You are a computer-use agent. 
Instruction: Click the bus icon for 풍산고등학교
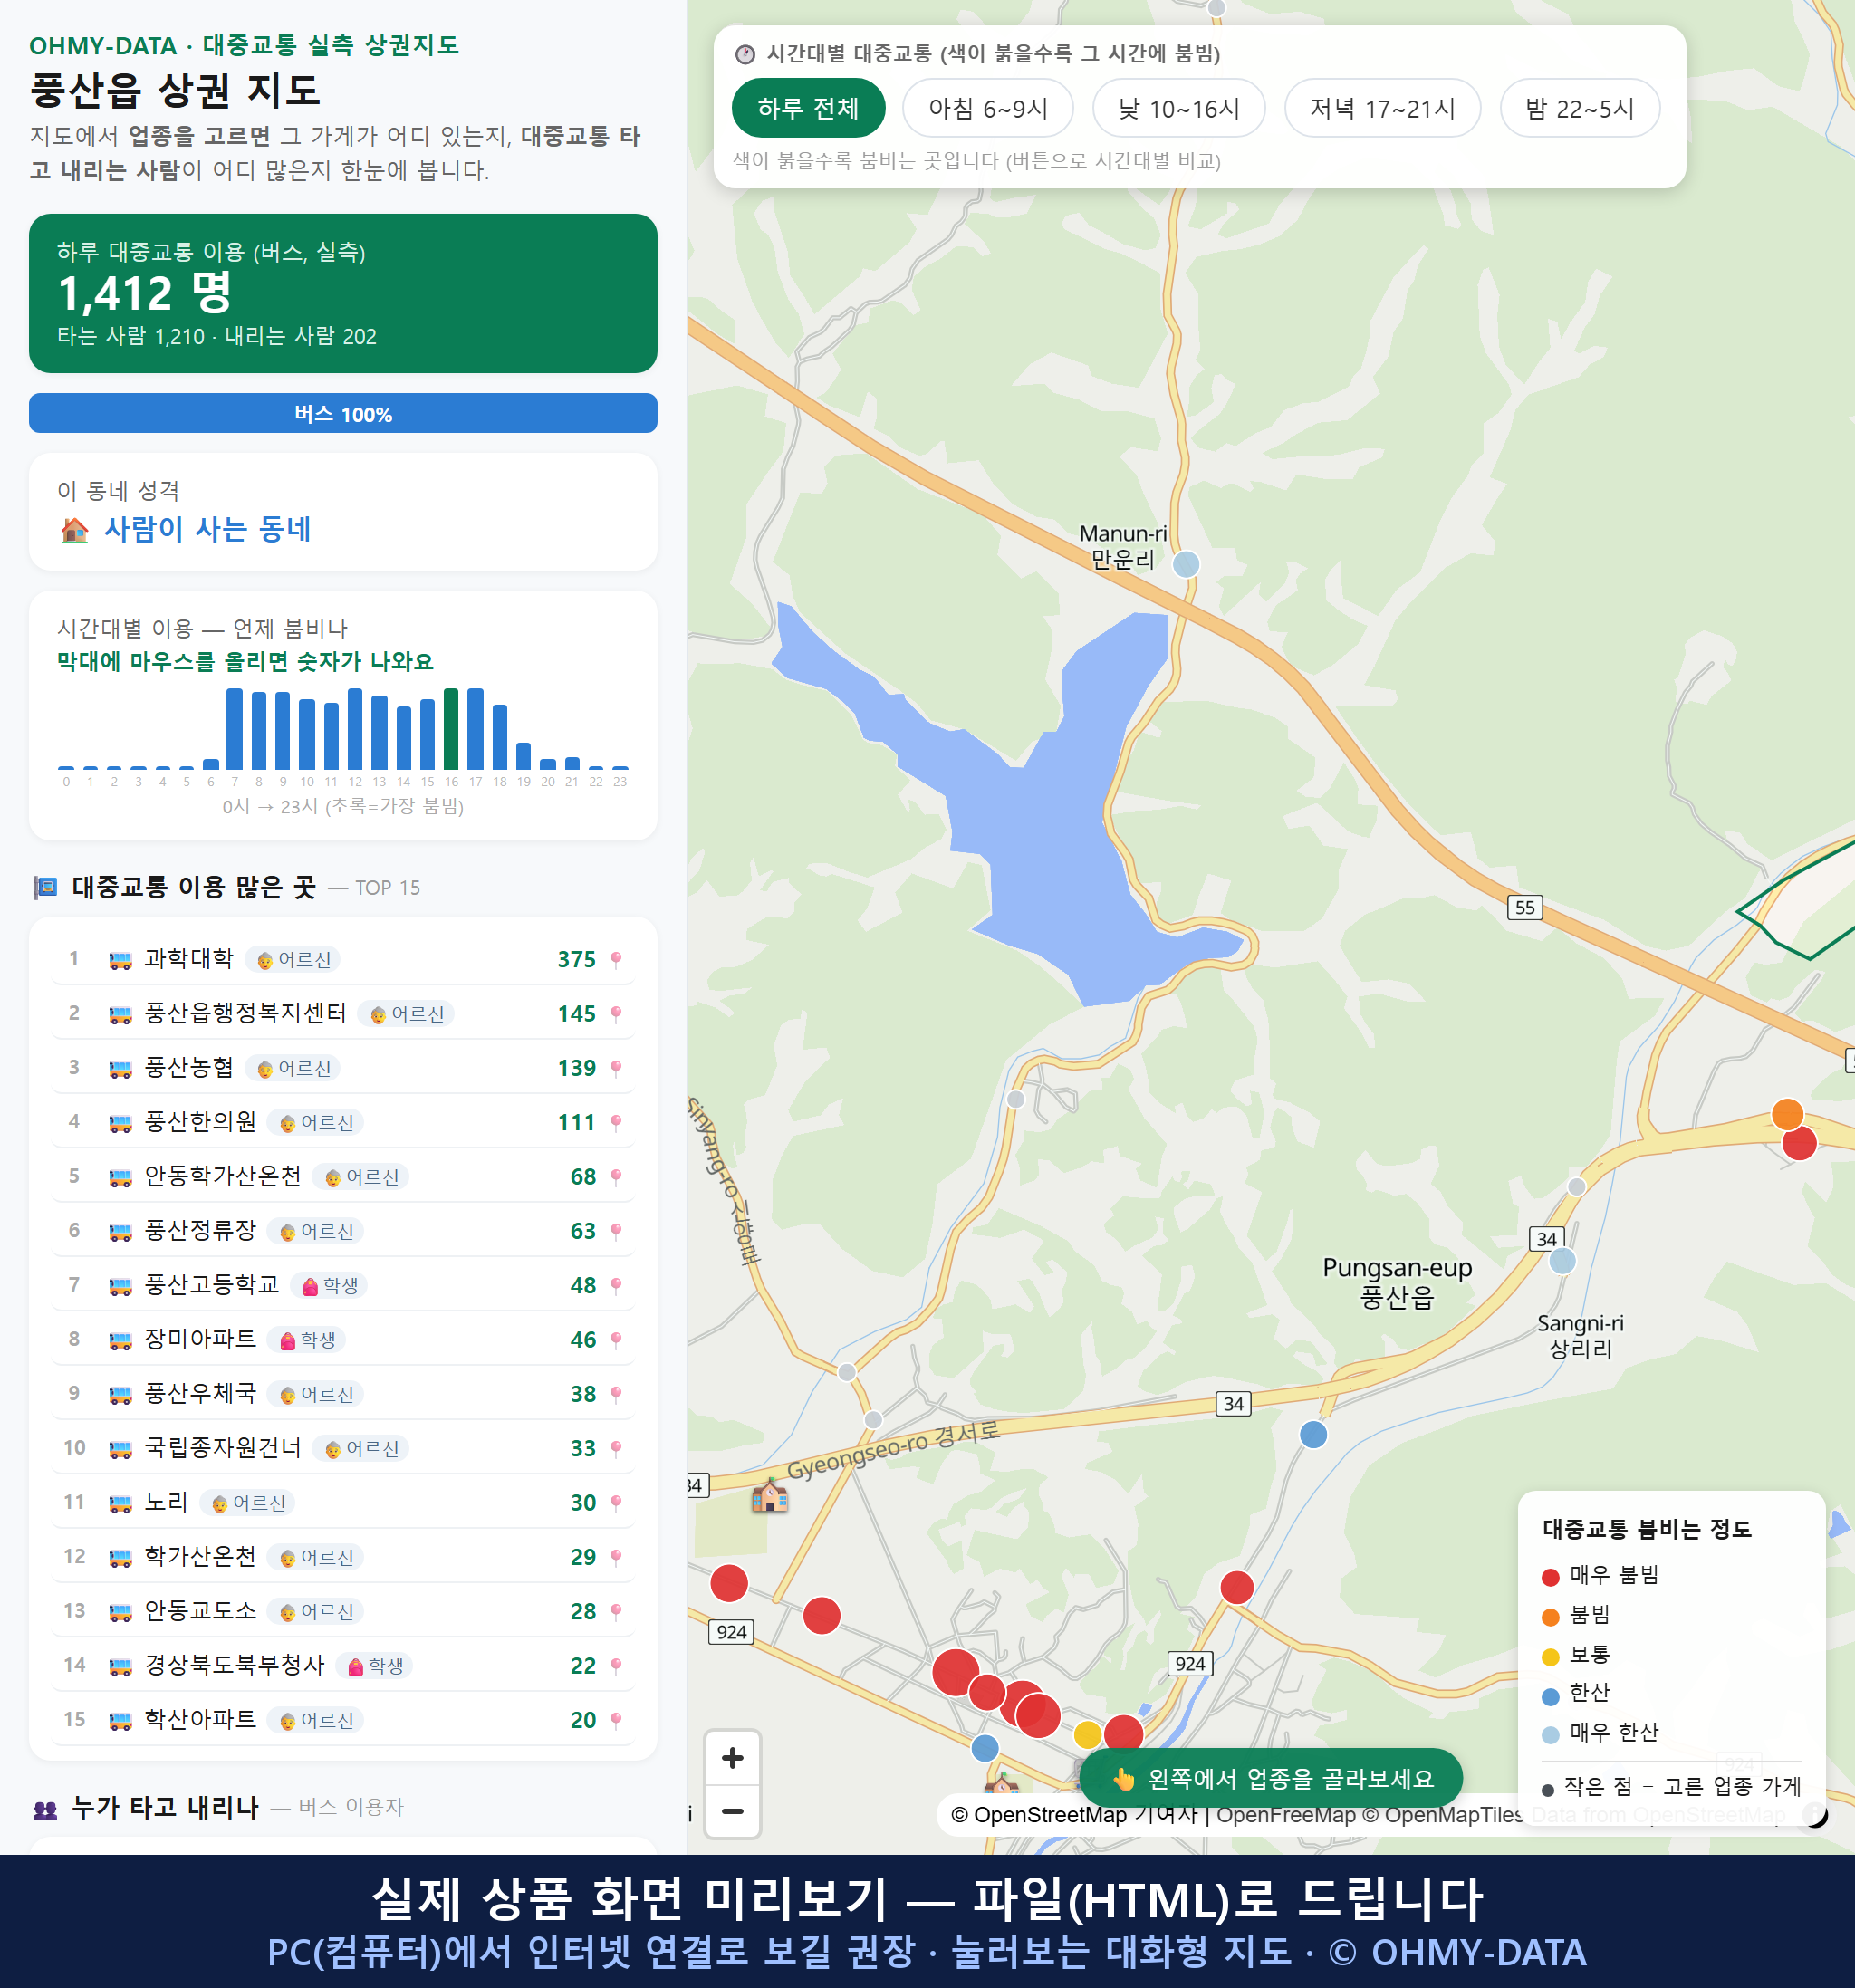(120, 1285)
